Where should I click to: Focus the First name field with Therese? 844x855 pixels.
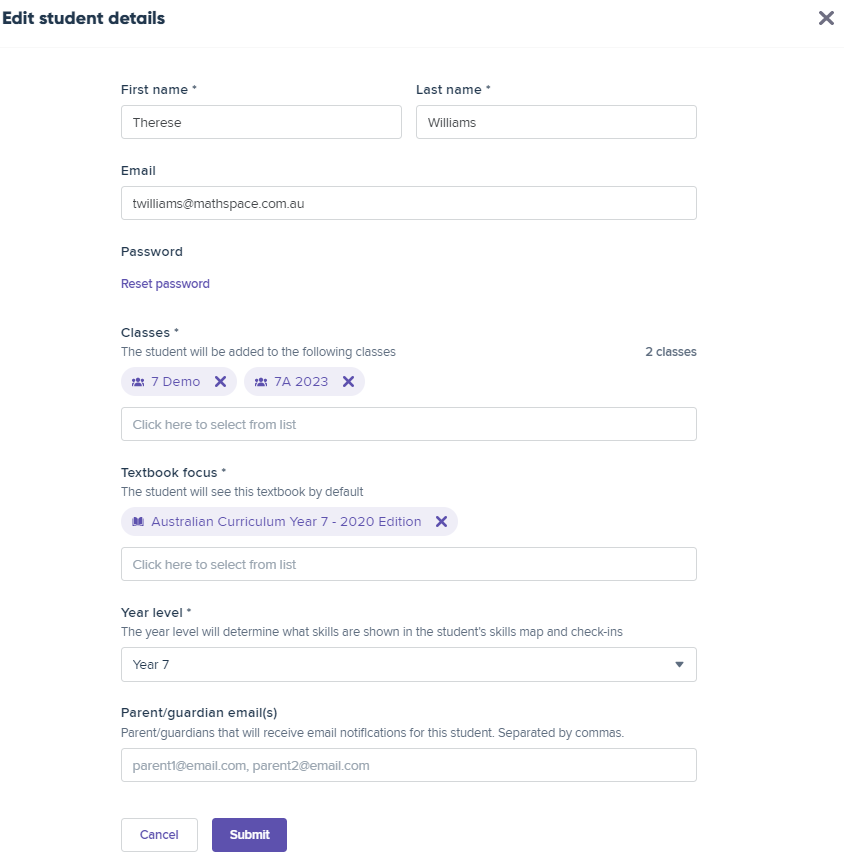tap(261, 122)
